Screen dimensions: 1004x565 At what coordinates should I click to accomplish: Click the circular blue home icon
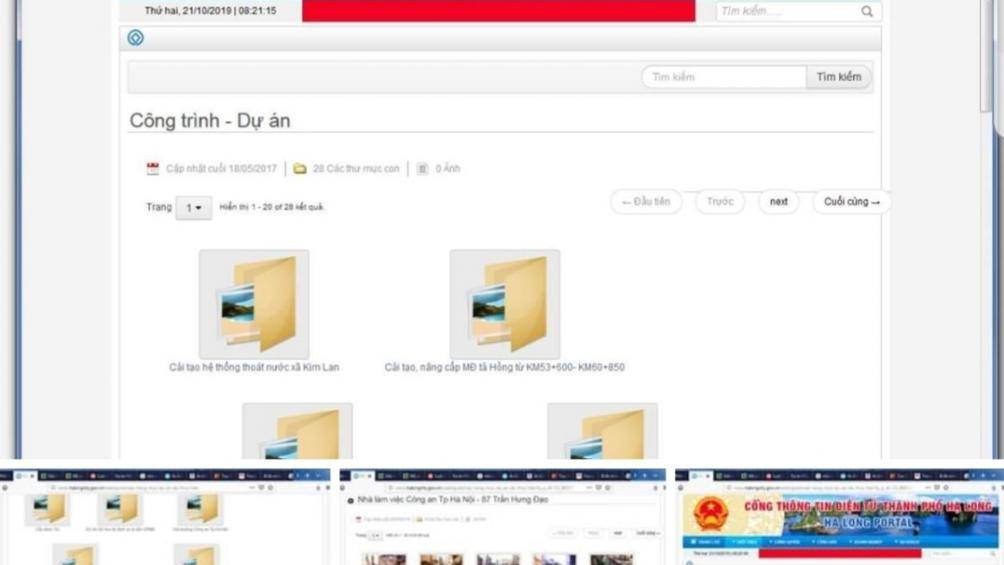click(x=136, y=38)
